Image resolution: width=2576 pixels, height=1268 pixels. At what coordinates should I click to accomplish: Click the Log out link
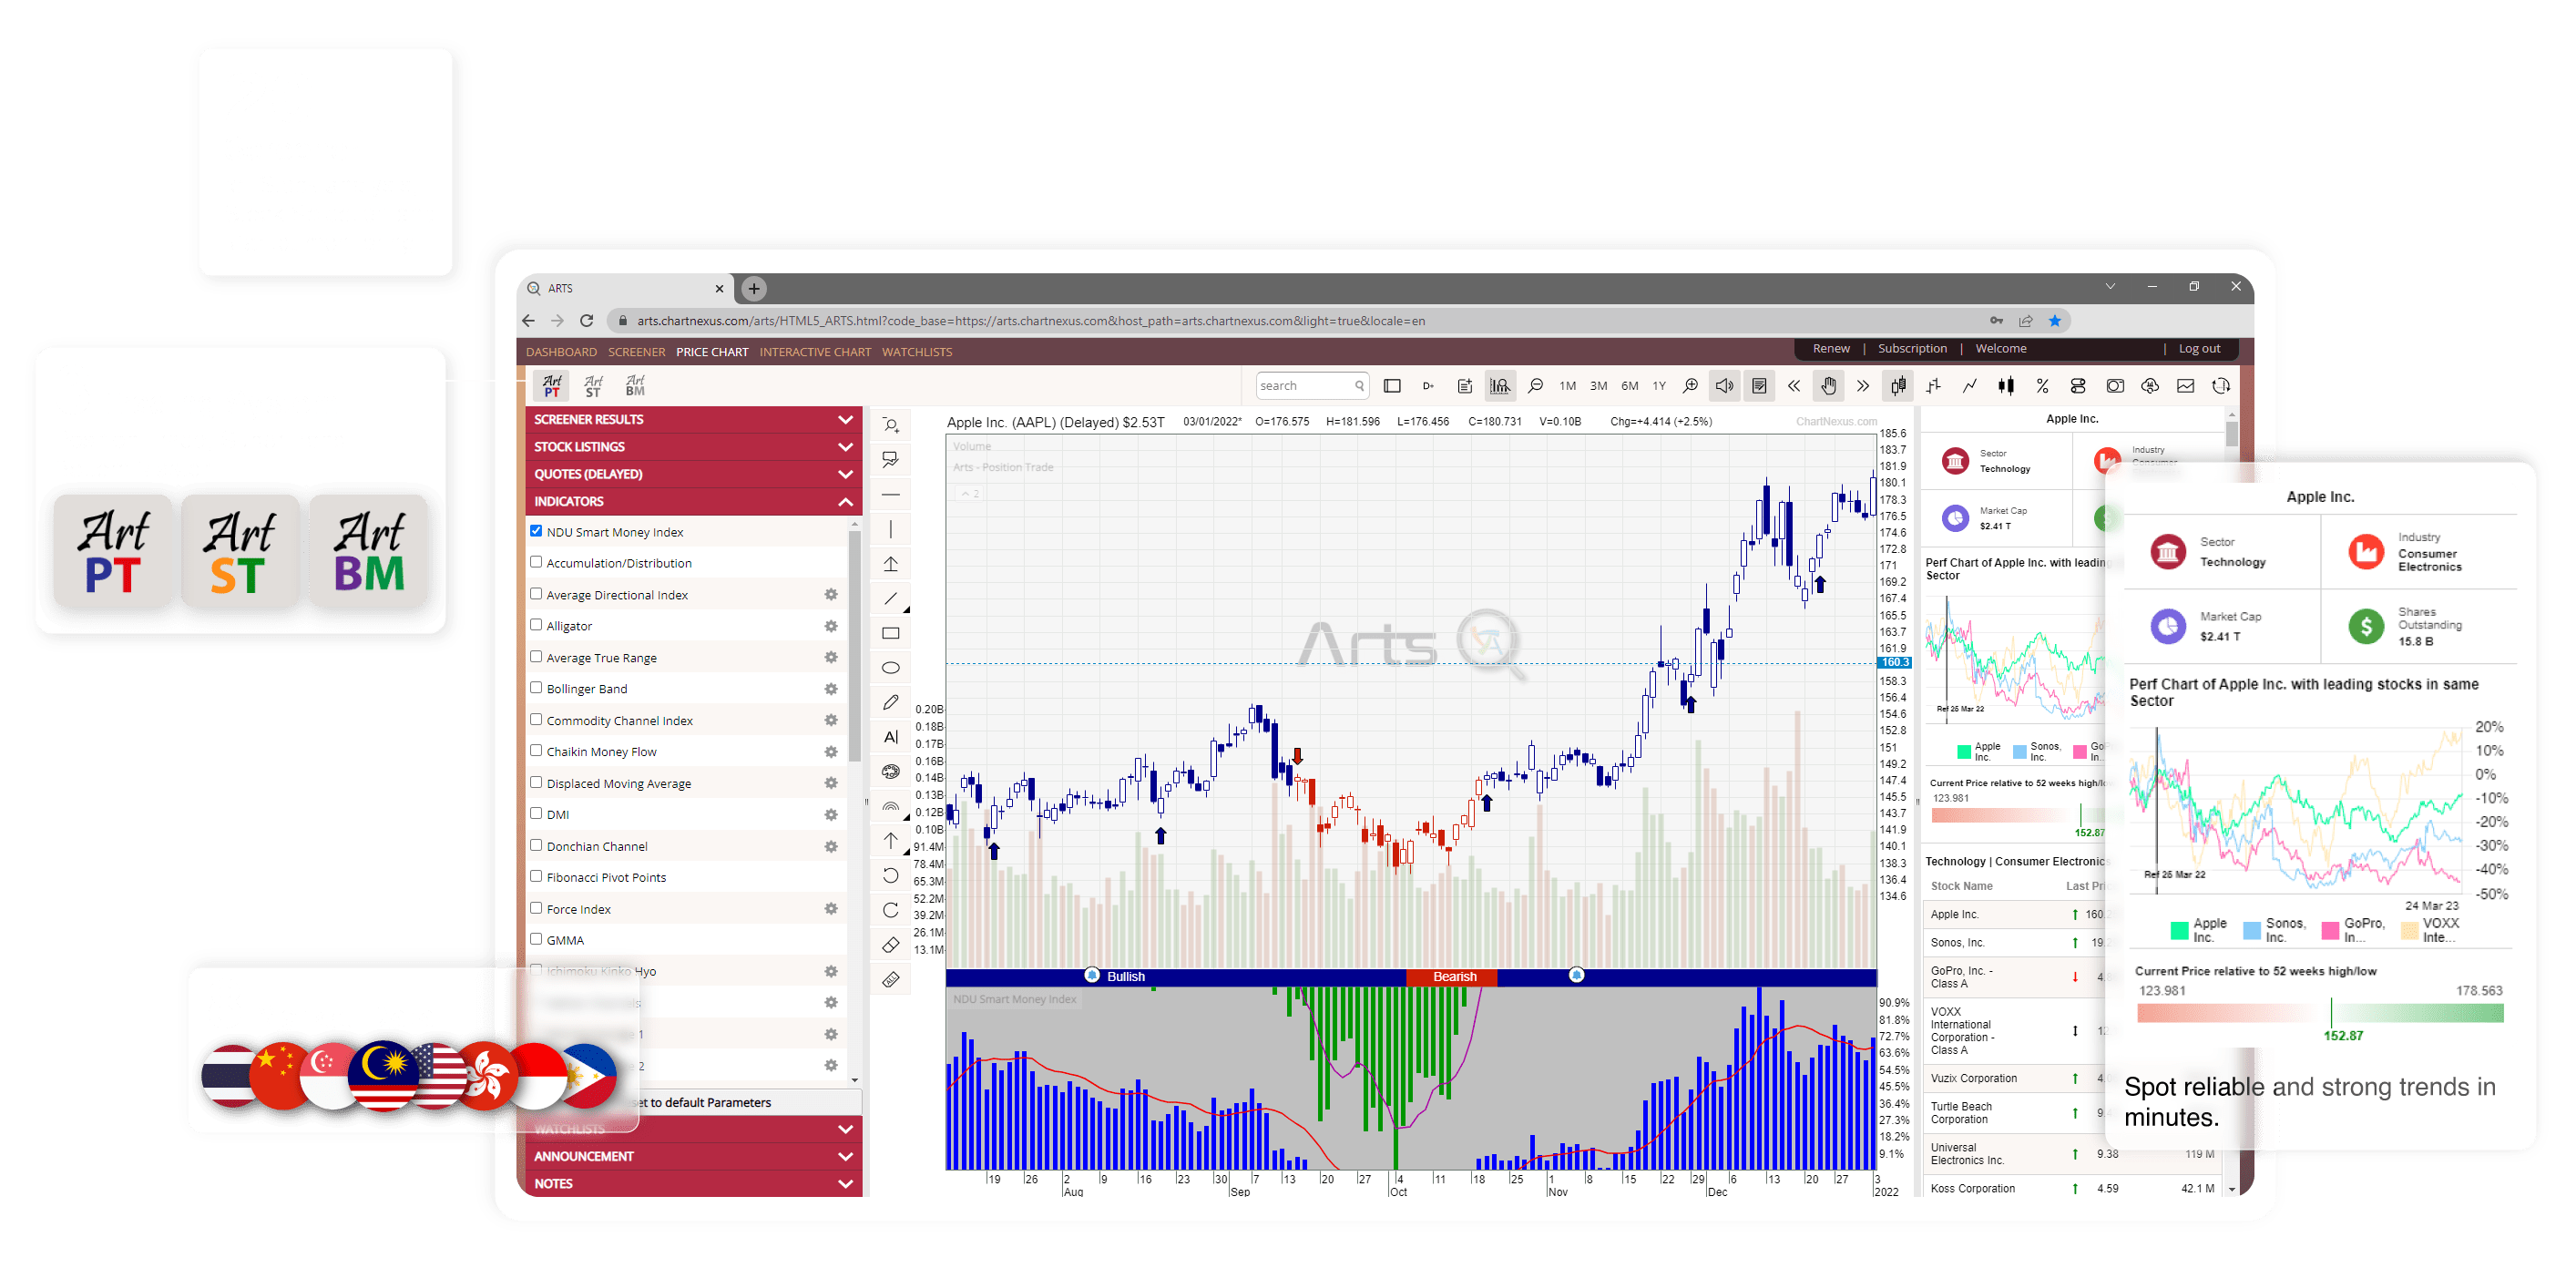2199,349
